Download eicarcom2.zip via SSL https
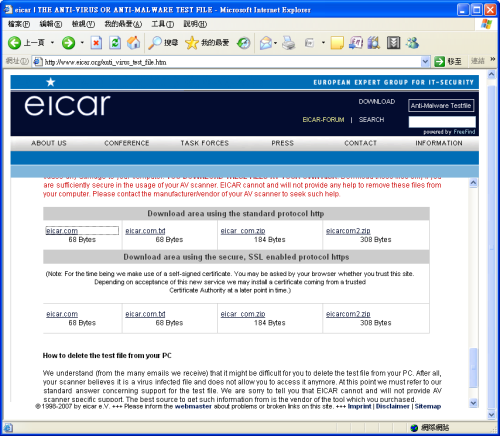Screen dimensions: 500x436 pos(348,314)
